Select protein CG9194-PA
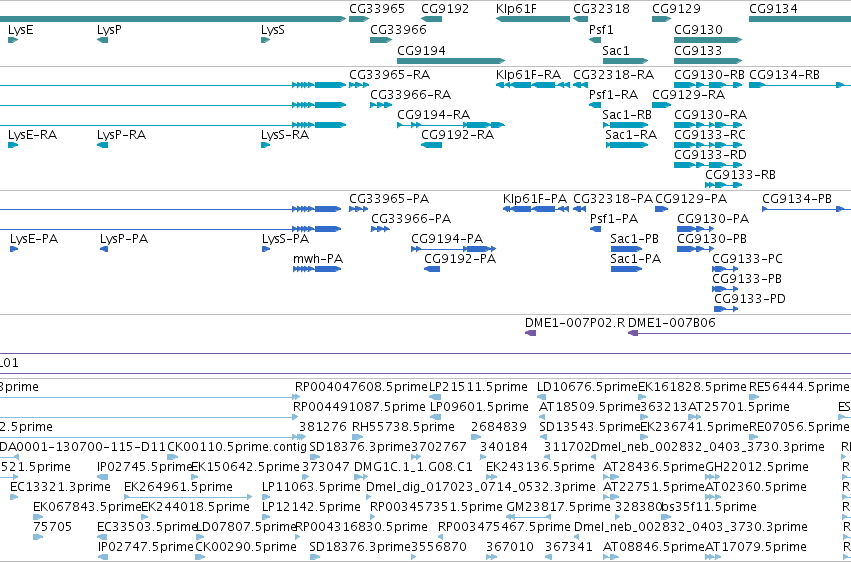The image size is (851, 562). pyautogui.click(x=447, y=239)
